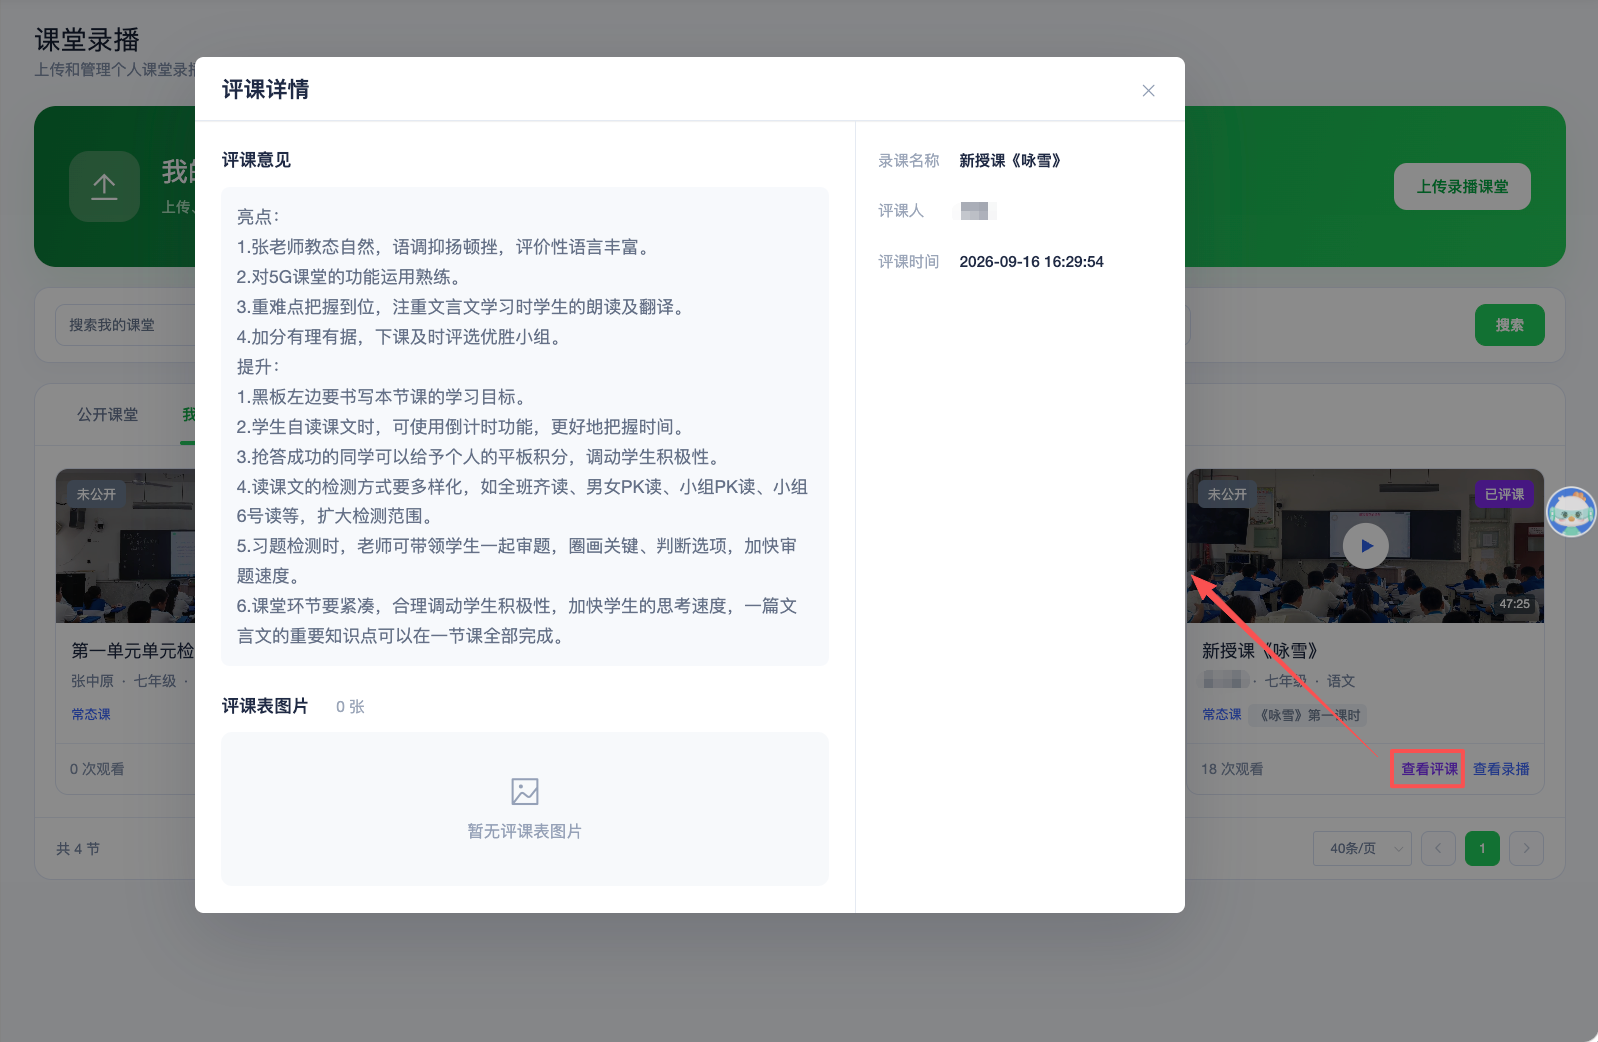Go to previous page arrow
The width and height of the screenshot is (1598, 1042).
[x=1438, y=848]
